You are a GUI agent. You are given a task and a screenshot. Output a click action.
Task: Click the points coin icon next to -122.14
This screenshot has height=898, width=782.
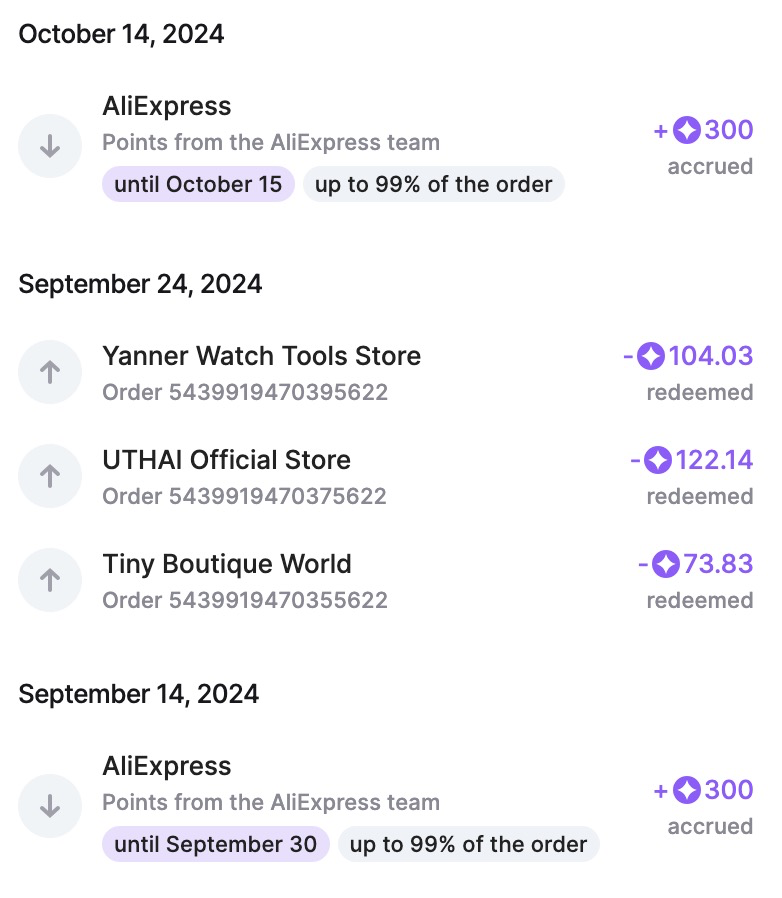tap(658, 460)
